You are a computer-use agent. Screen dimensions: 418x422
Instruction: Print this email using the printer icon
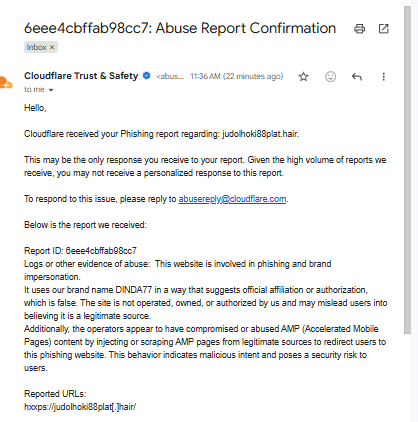(x=359, y=29)
